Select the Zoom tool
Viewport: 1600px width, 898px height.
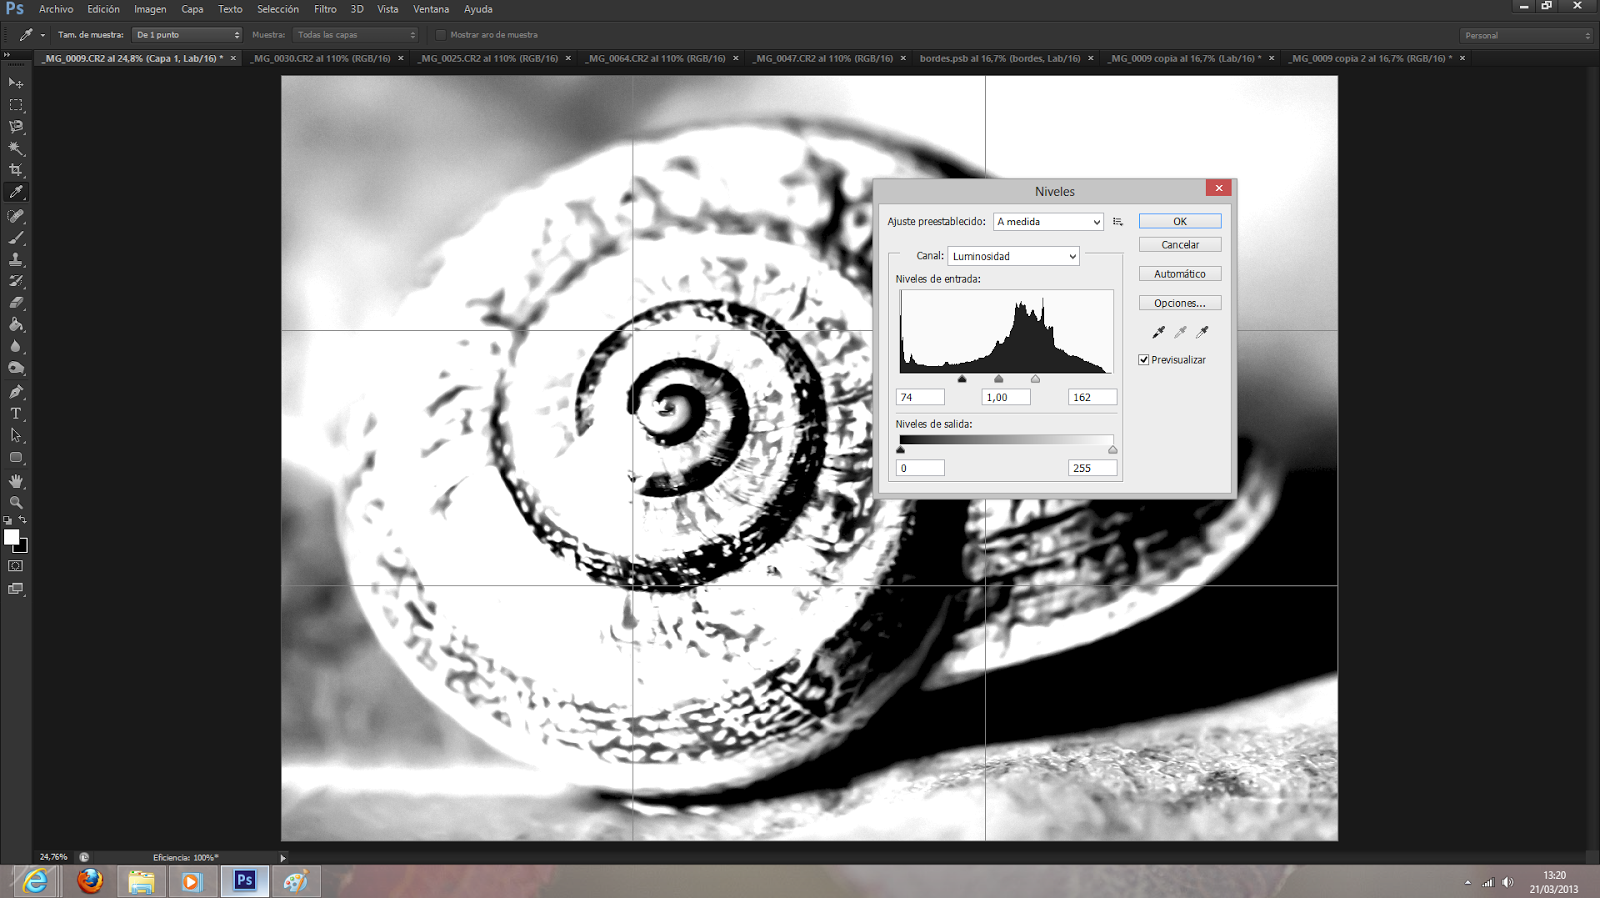pyautogui.click(x=16, y=503)
